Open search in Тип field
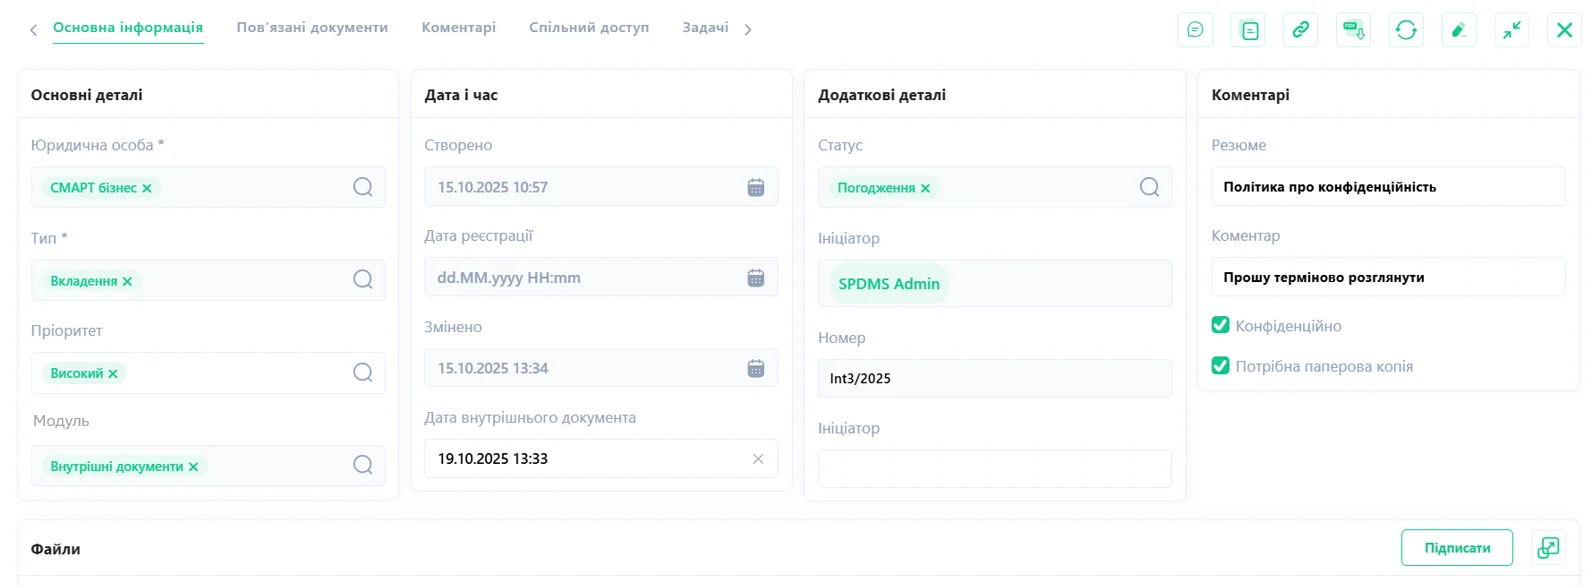The image size is (1590, 586). [363, 280]
